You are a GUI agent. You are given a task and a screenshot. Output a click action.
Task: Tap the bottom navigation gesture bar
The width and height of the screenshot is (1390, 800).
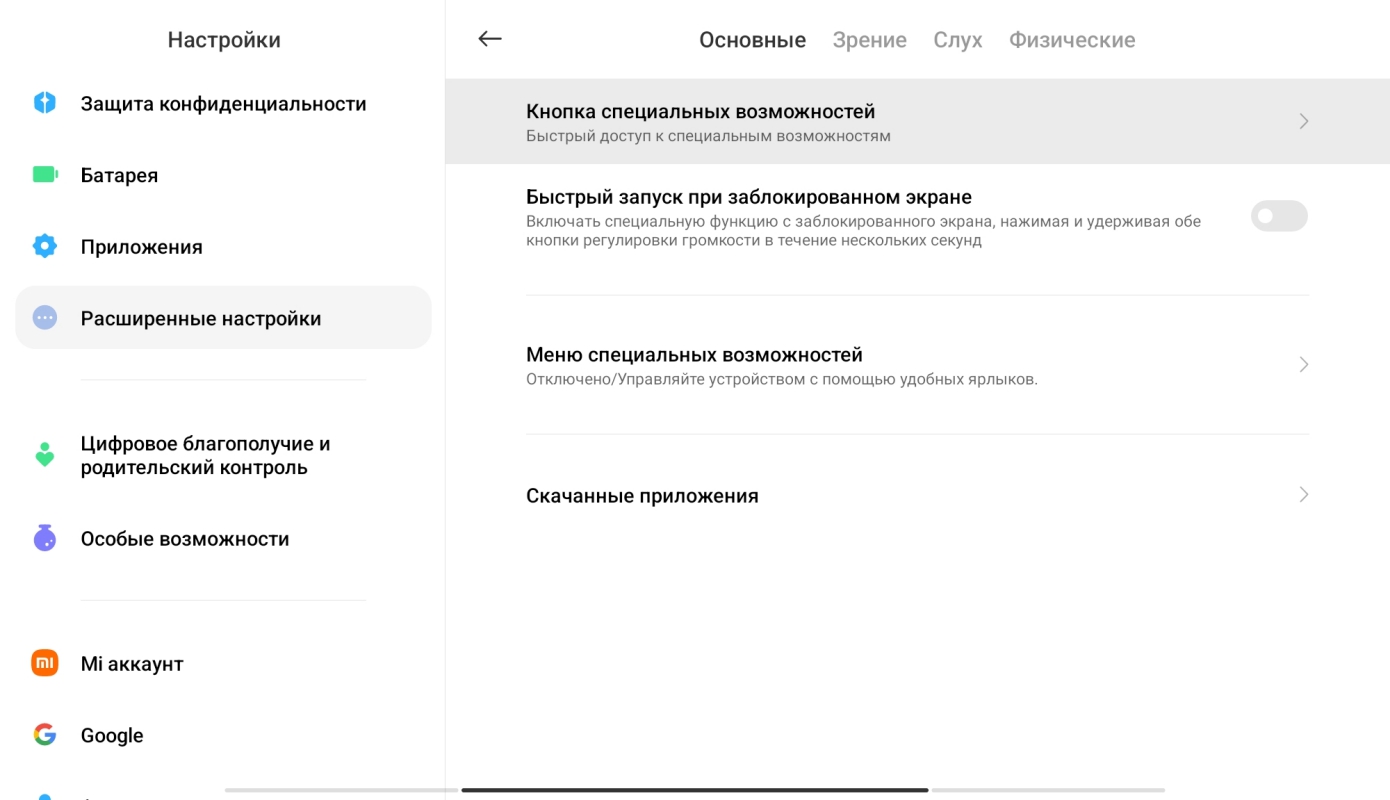694,790
